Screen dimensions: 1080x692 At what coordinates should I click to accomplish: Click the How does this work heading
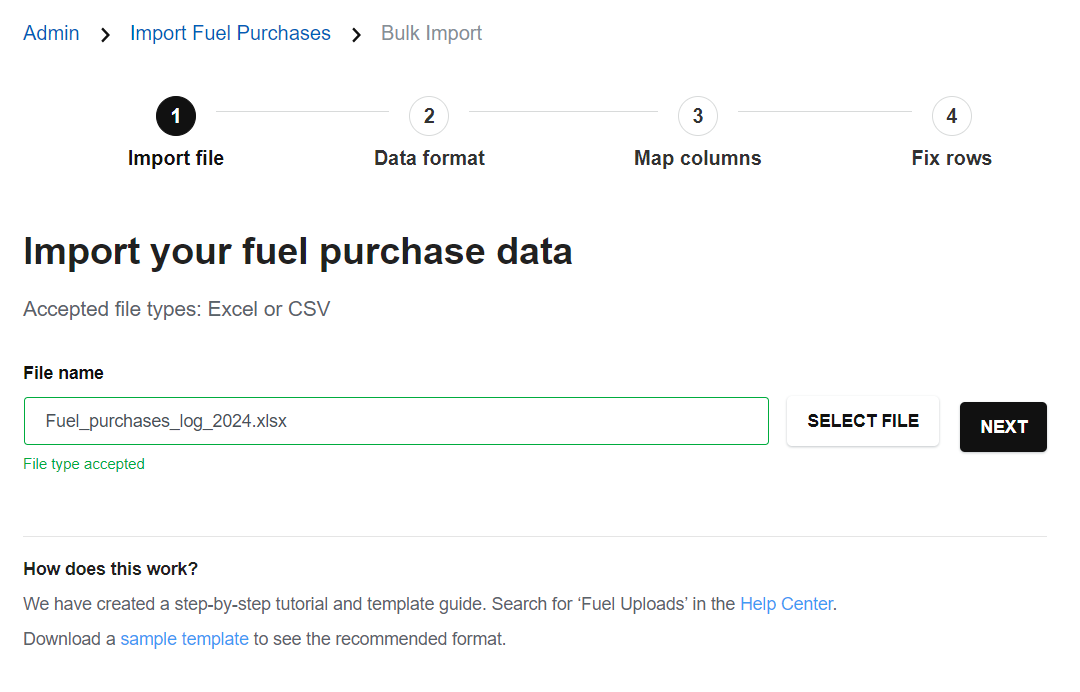(110, 569)
